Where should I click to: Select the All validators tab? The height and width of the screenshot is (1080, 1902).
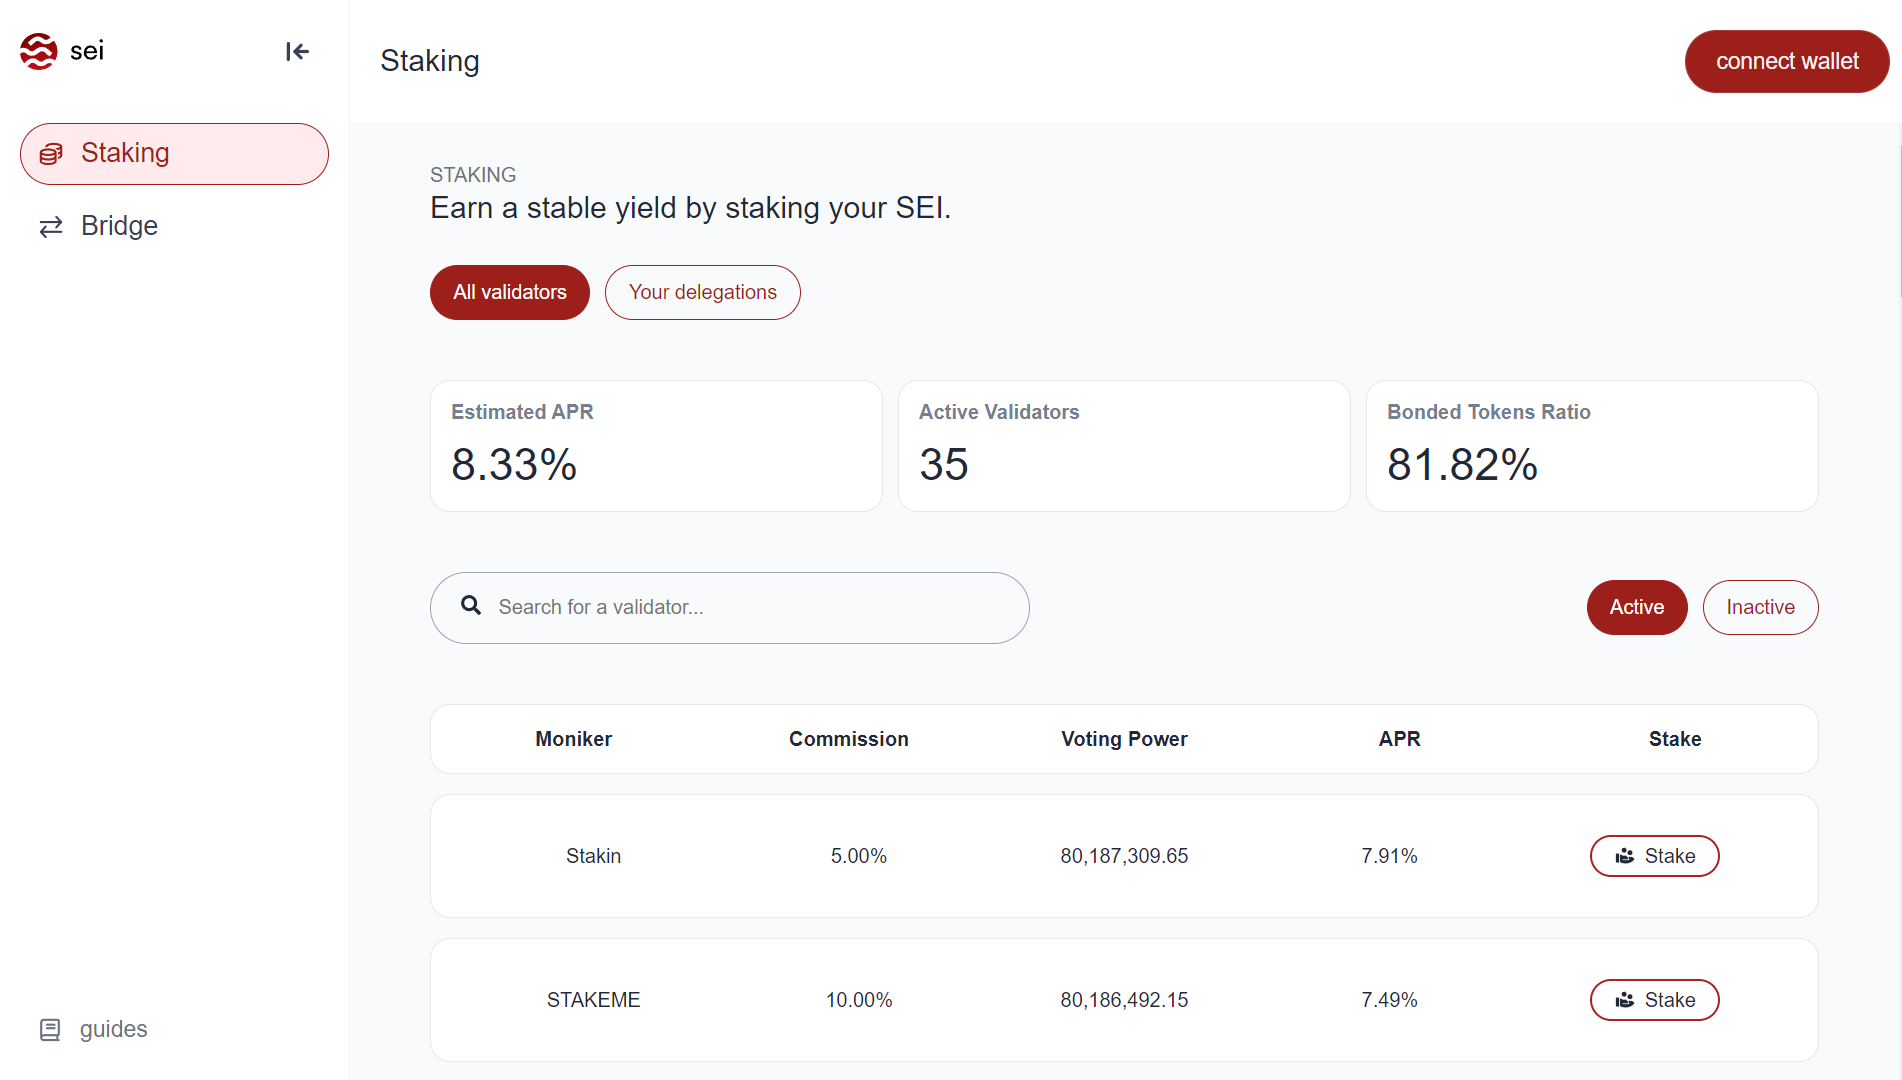[510, 292]
